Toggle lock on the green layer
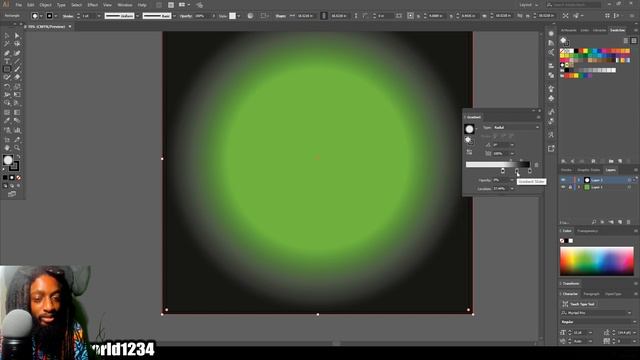640x360 pixels. pos(571,187)
